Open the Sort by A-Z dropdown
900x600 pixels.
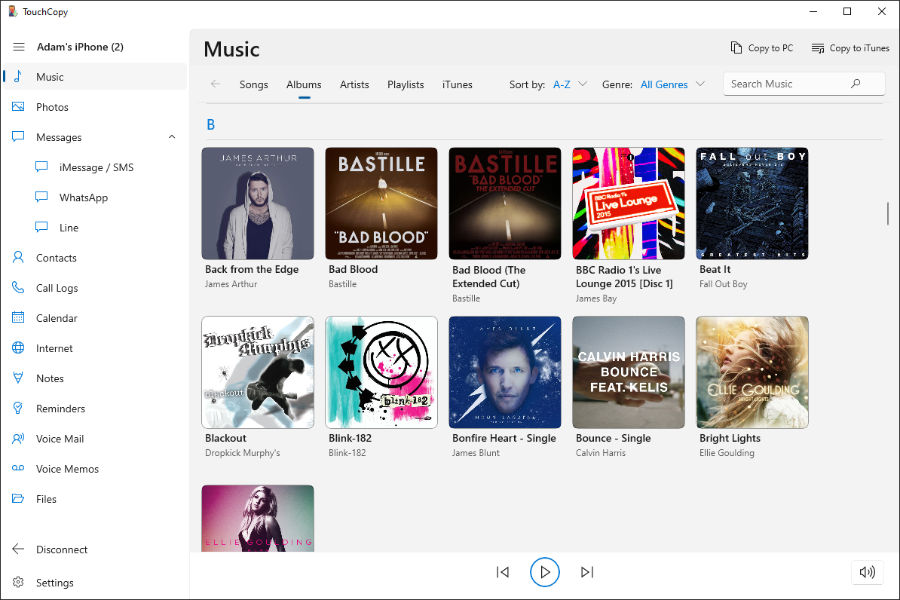click(x=570, y=85)
